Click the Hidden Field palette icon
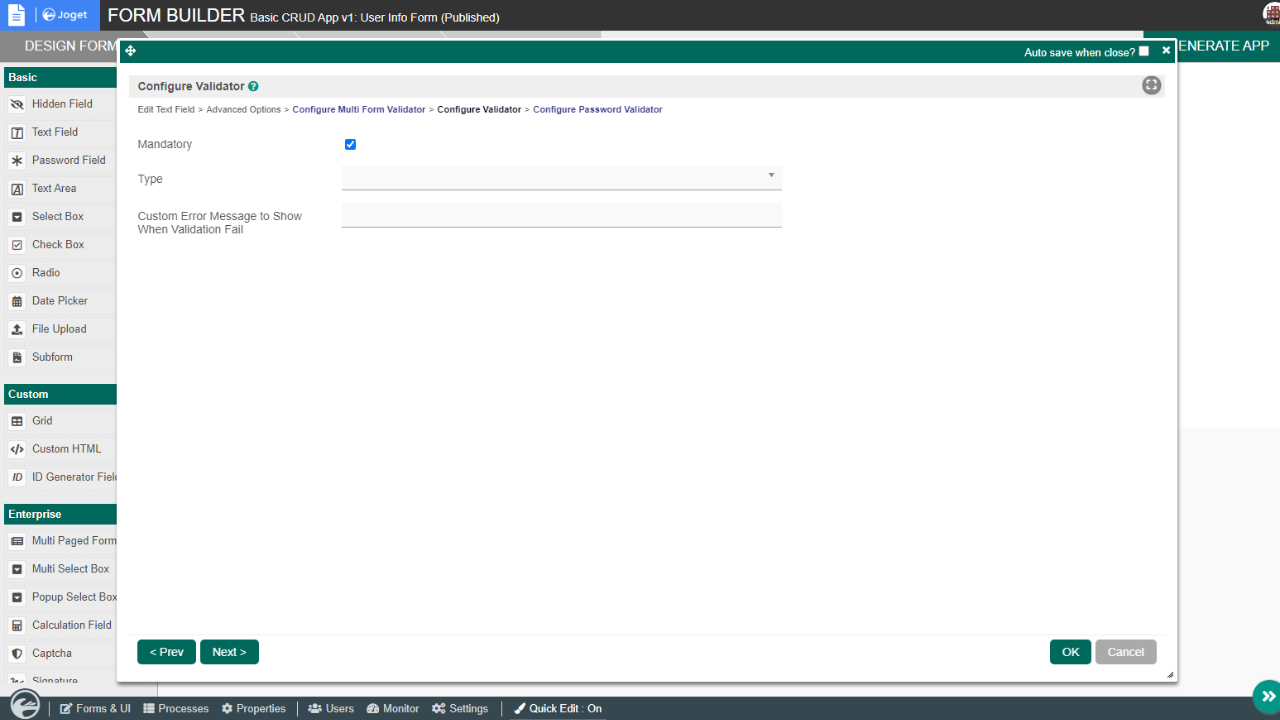This screenshot has width=1280, height=720. [17, 104]
